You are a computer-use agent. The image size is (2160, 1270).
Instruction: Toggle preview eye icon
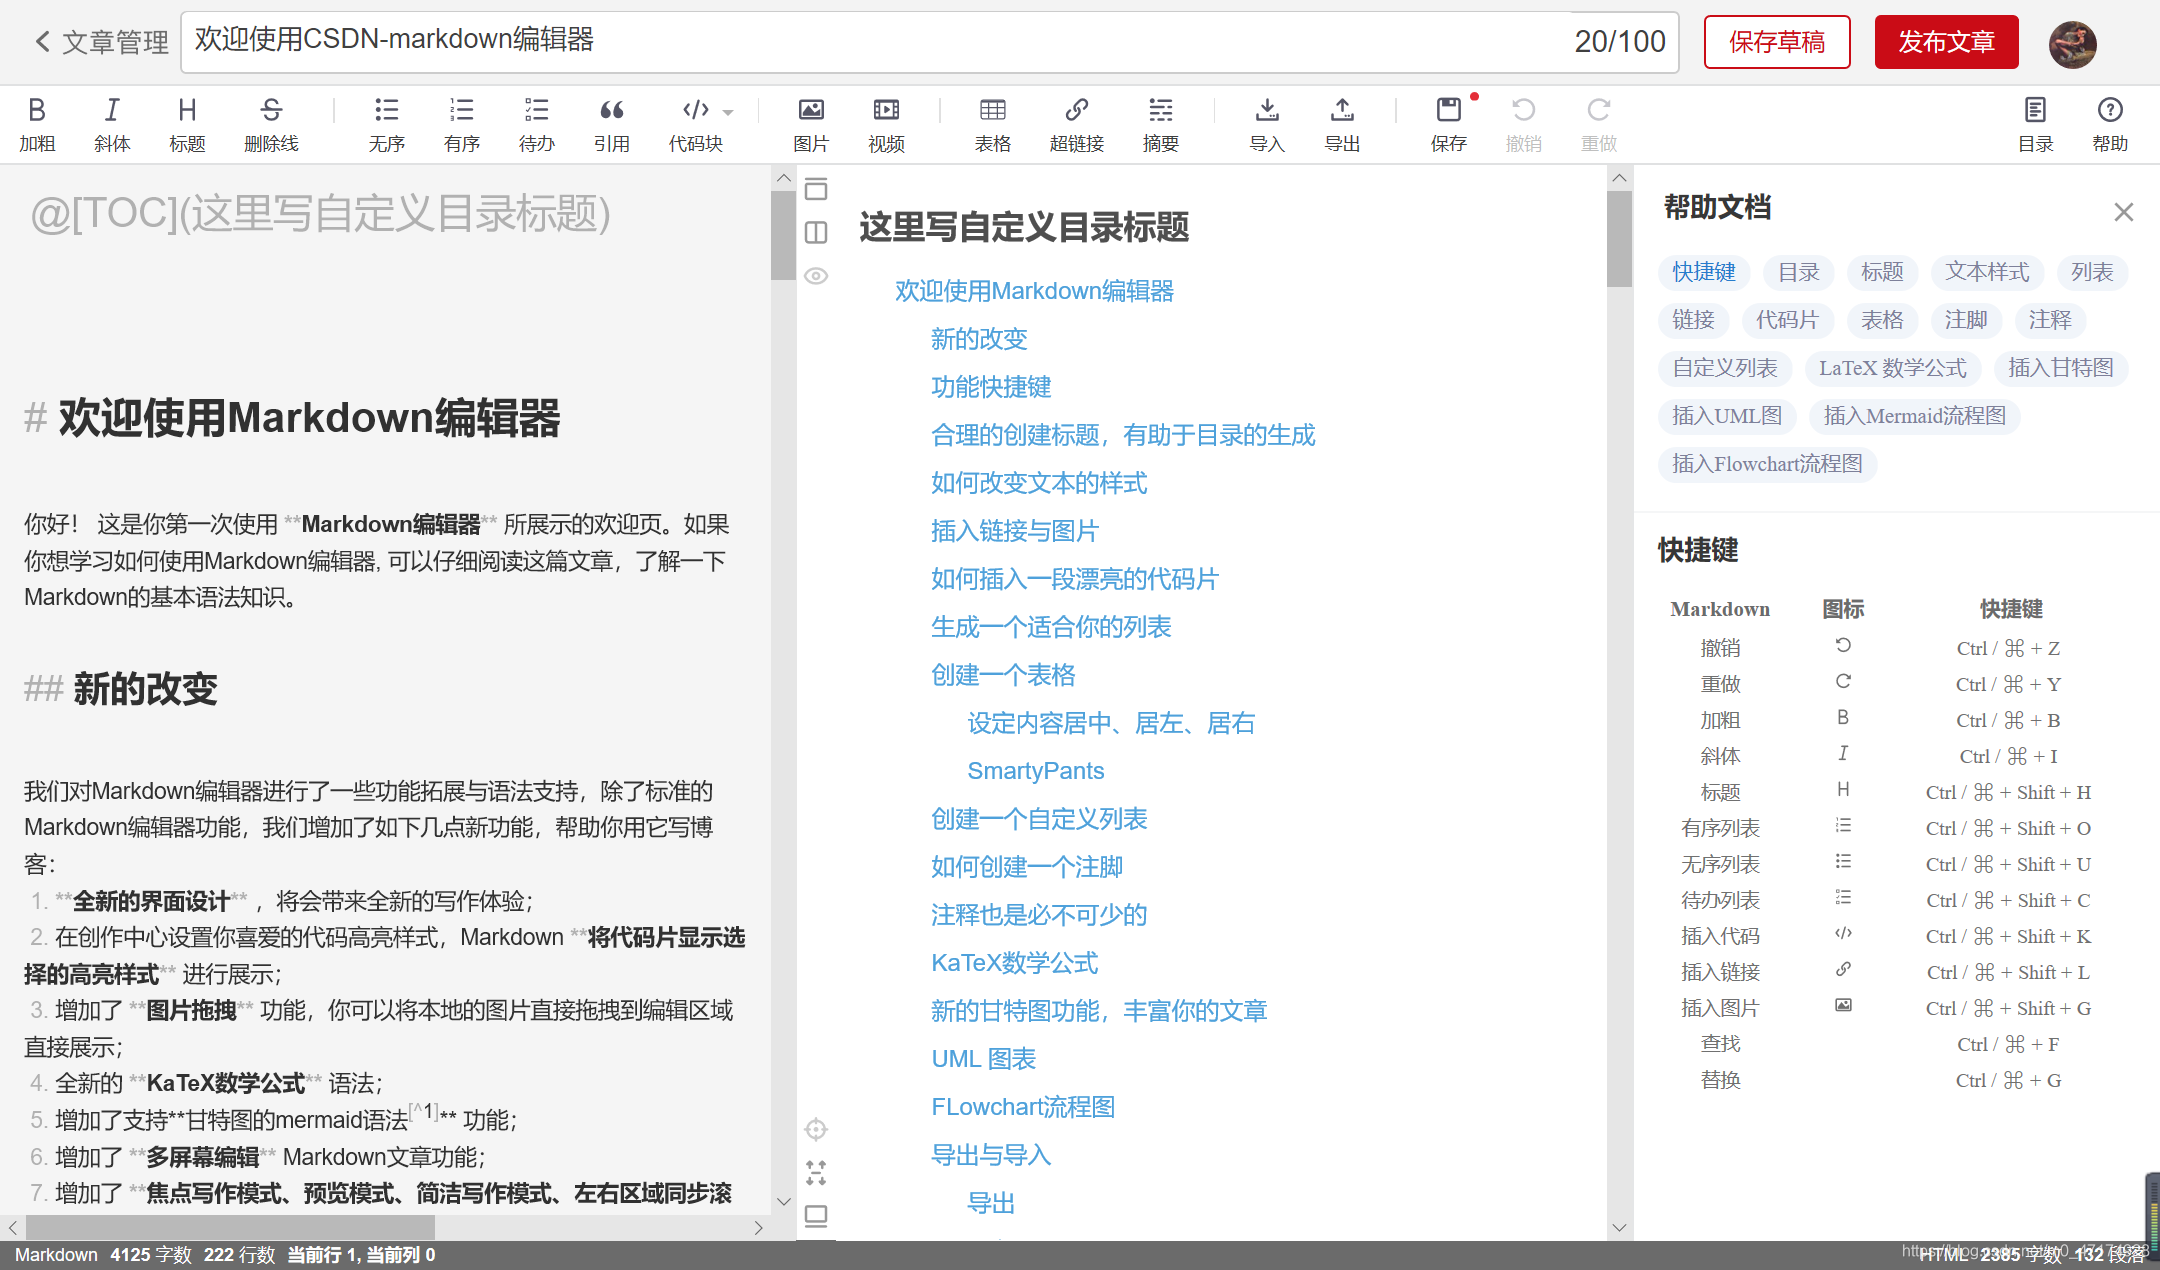816,276
